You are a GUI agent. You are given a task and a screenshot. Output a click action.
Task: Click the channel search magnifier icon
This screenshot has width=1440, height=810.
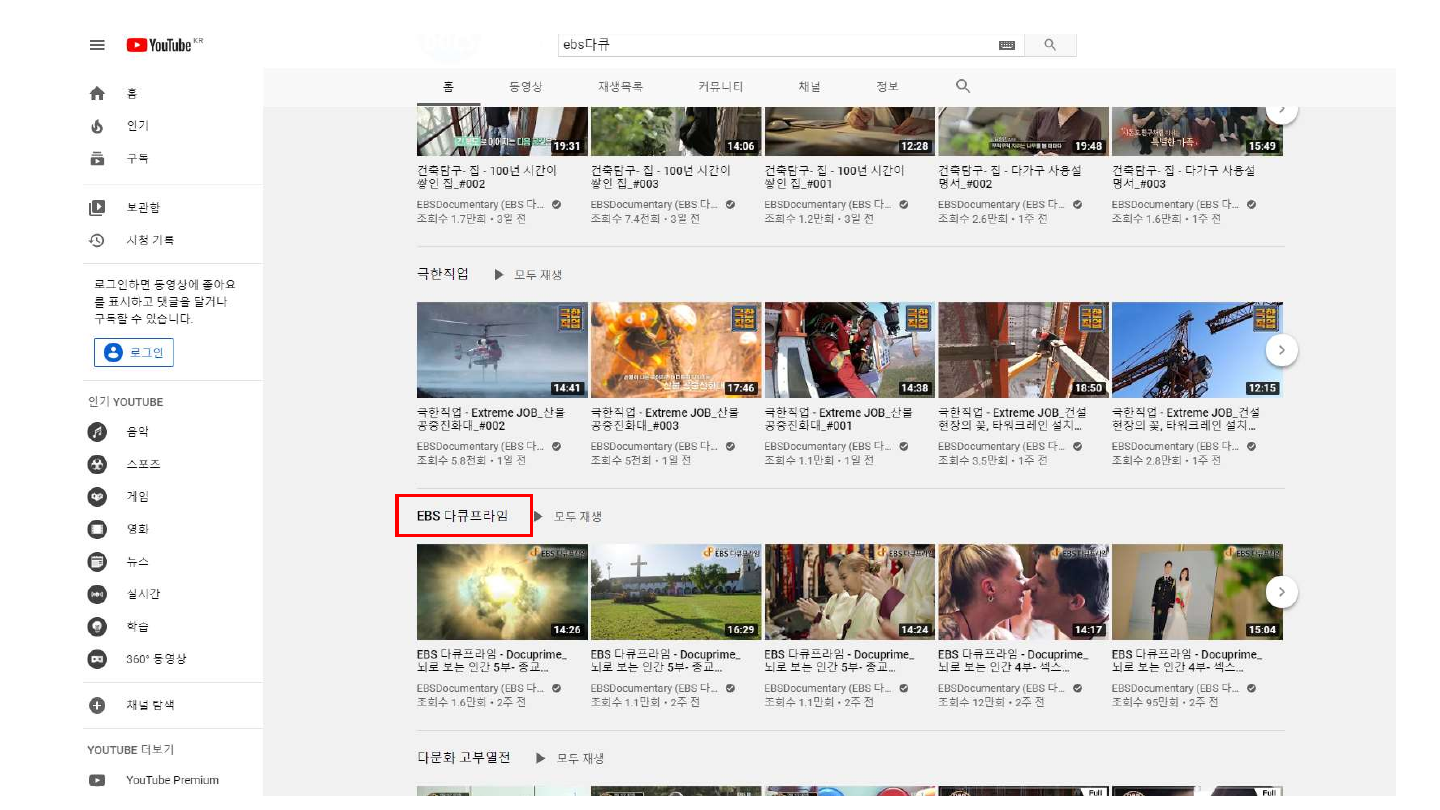pos(962,87)
